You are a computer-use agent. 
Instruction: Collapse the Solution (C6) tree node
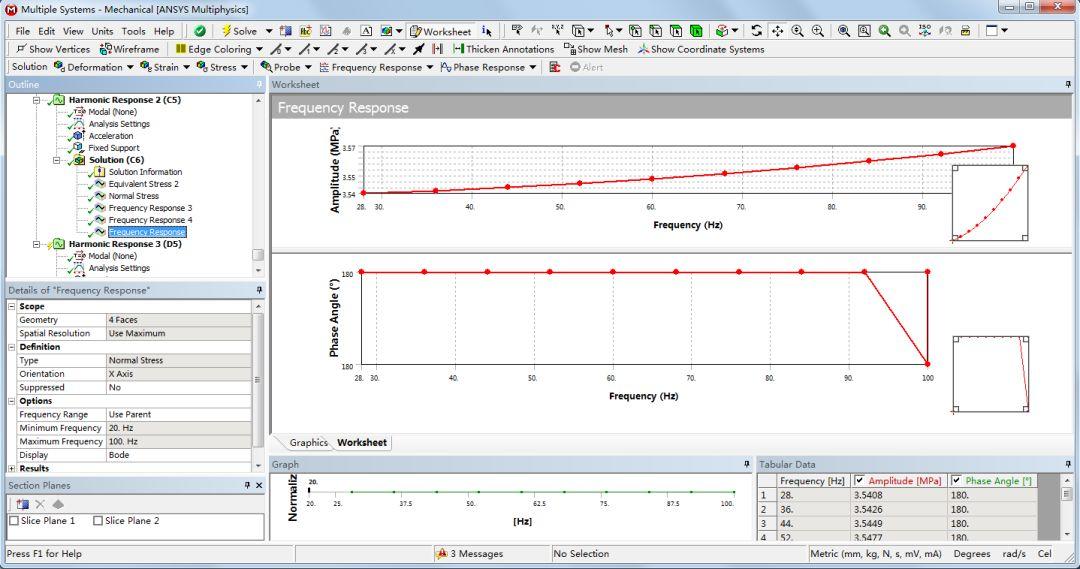(56, 160)
